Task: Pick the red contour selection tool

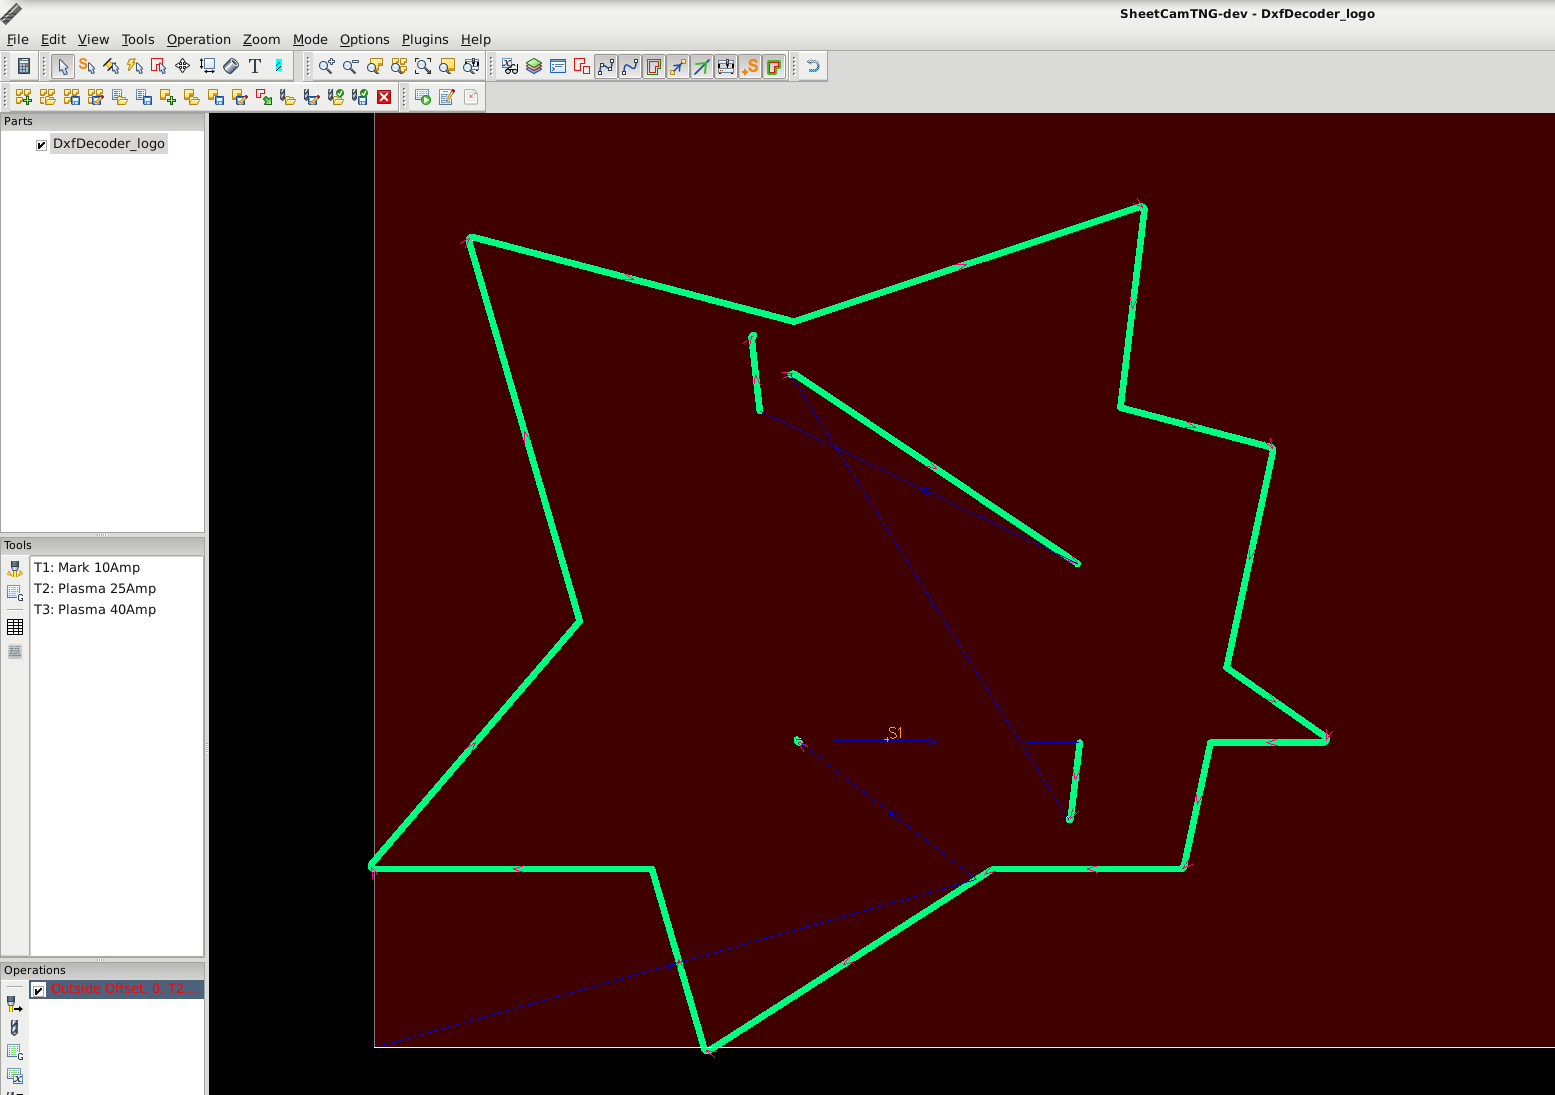Action: [159, 66]
